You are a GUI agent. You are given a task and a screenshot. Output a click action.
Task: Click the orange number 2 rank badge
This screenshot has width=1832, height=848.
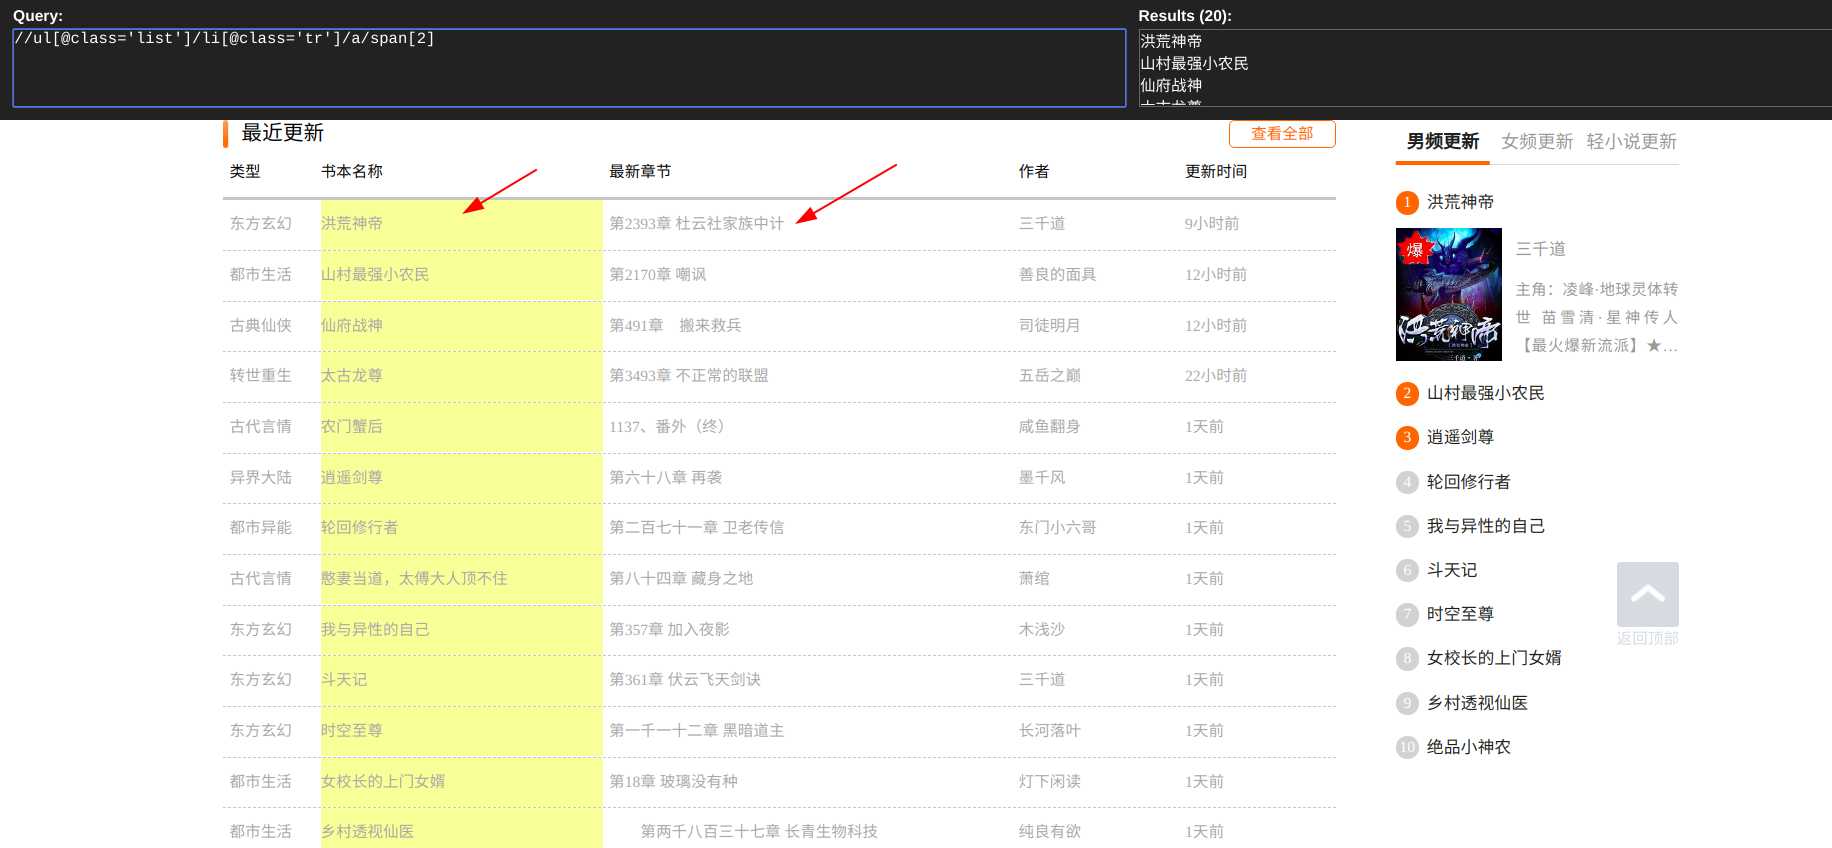coord(1407,394)
